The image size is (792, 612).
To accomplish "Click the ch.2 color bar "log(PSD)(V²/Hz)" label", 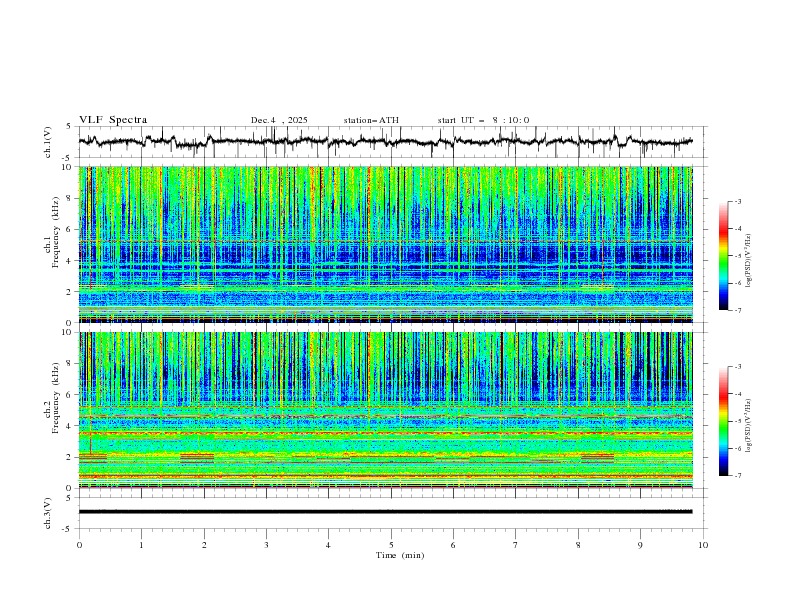I will [749, 425].
